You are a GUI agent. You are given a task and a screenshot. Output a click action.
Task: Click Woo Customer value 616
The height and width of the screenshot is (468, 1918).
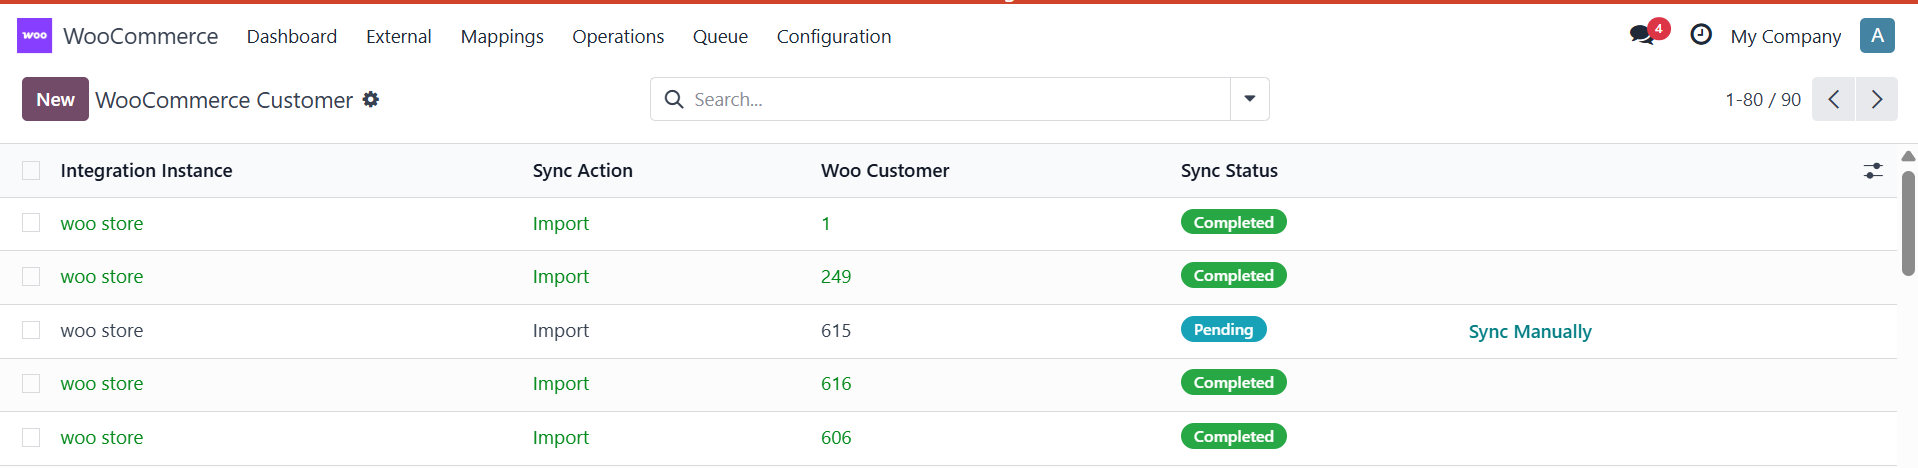click(x=836, y=383)
